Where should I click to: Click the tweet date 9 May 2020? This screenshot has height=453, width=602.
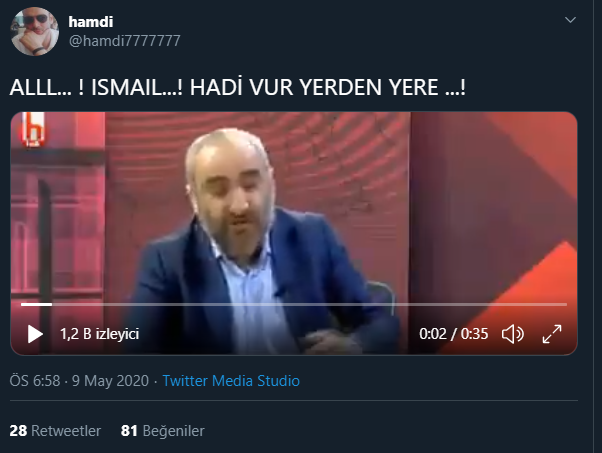tap(111, 381)
